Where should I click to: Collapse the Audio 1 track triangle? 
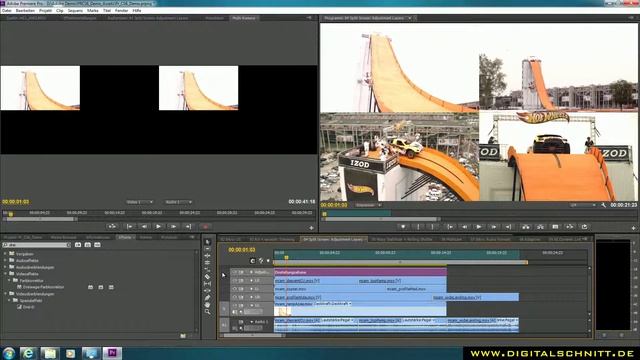(x=251, y=322)
